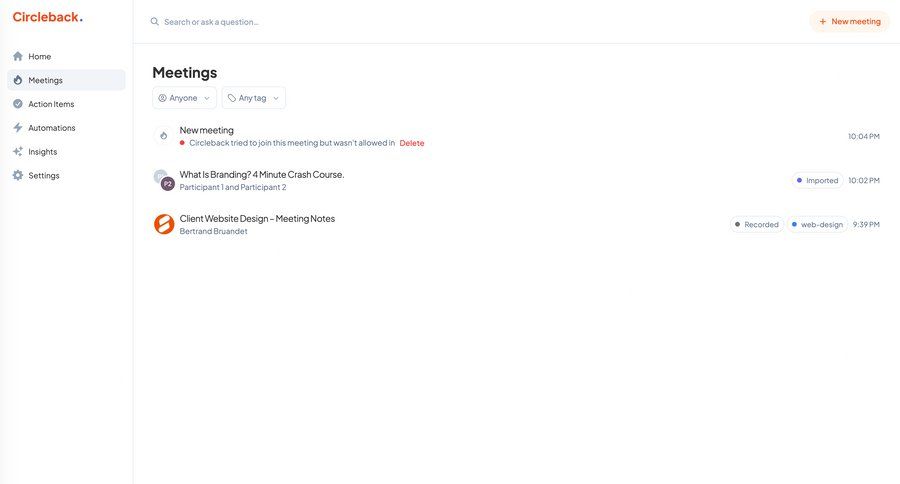This screenshot has width=900, height=484.
Task: Click the orange Bertrand Bruandet avatar
Action: point(164,224)
